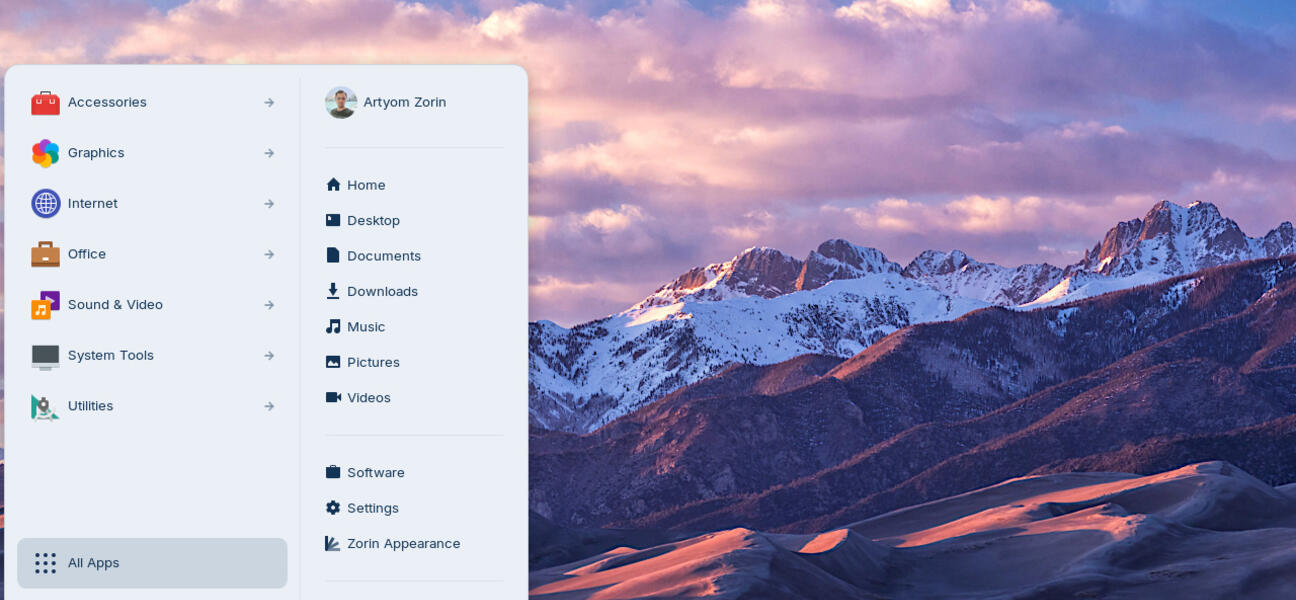This screenshot has height=600, width=1296.
Task: Open the Utilities category icon
Action: coord(45,406)
